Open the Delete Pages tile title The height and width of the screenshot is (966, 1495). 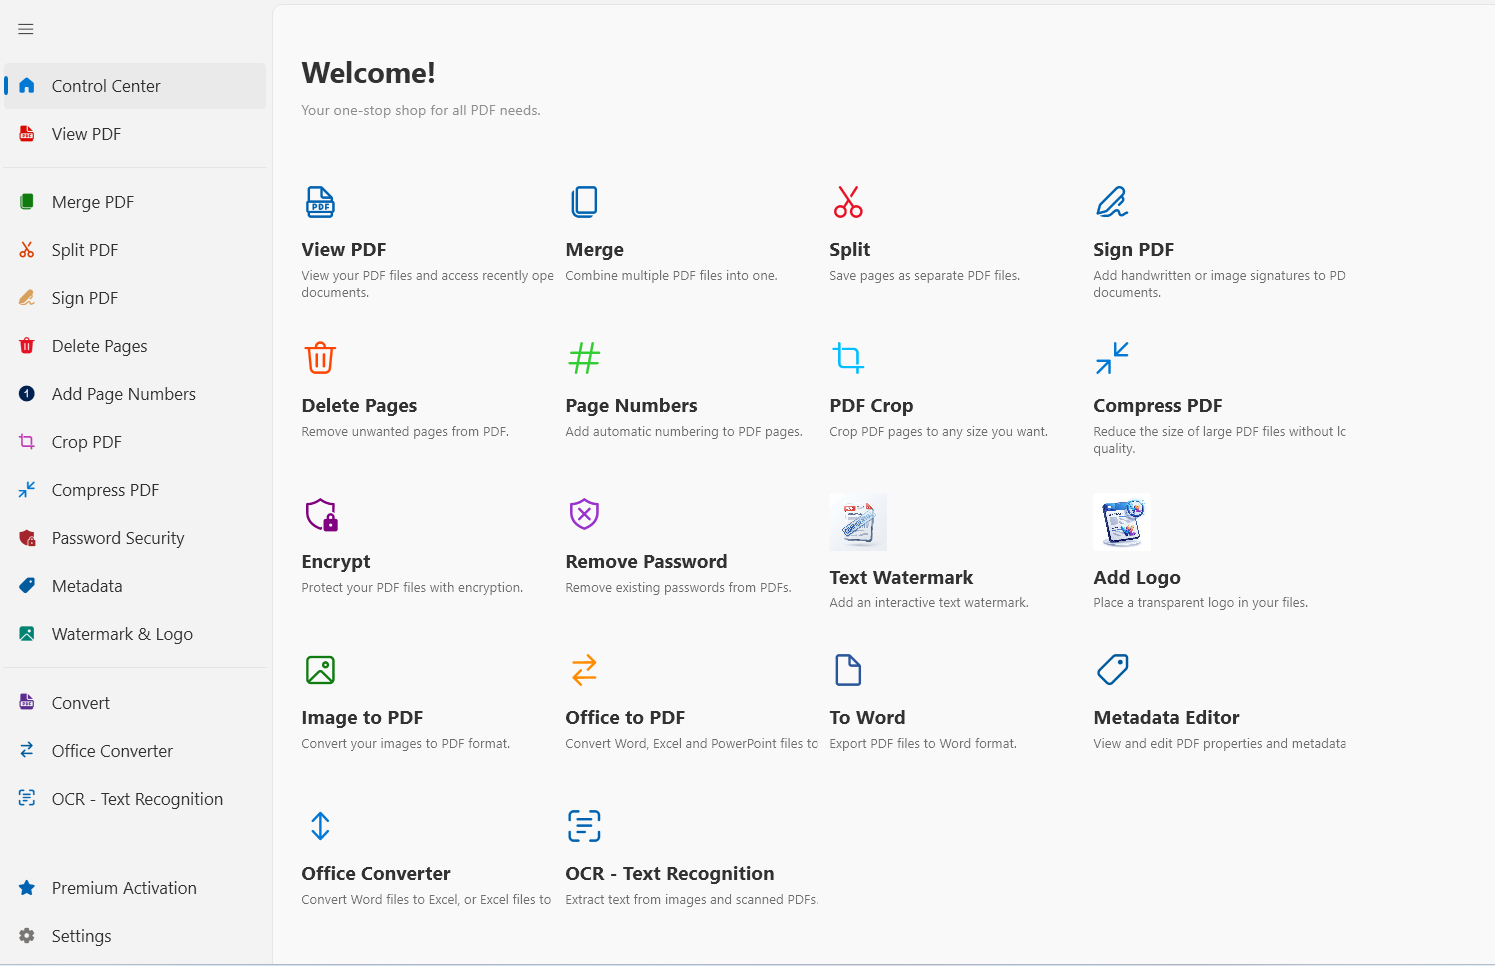click(359, 406)
